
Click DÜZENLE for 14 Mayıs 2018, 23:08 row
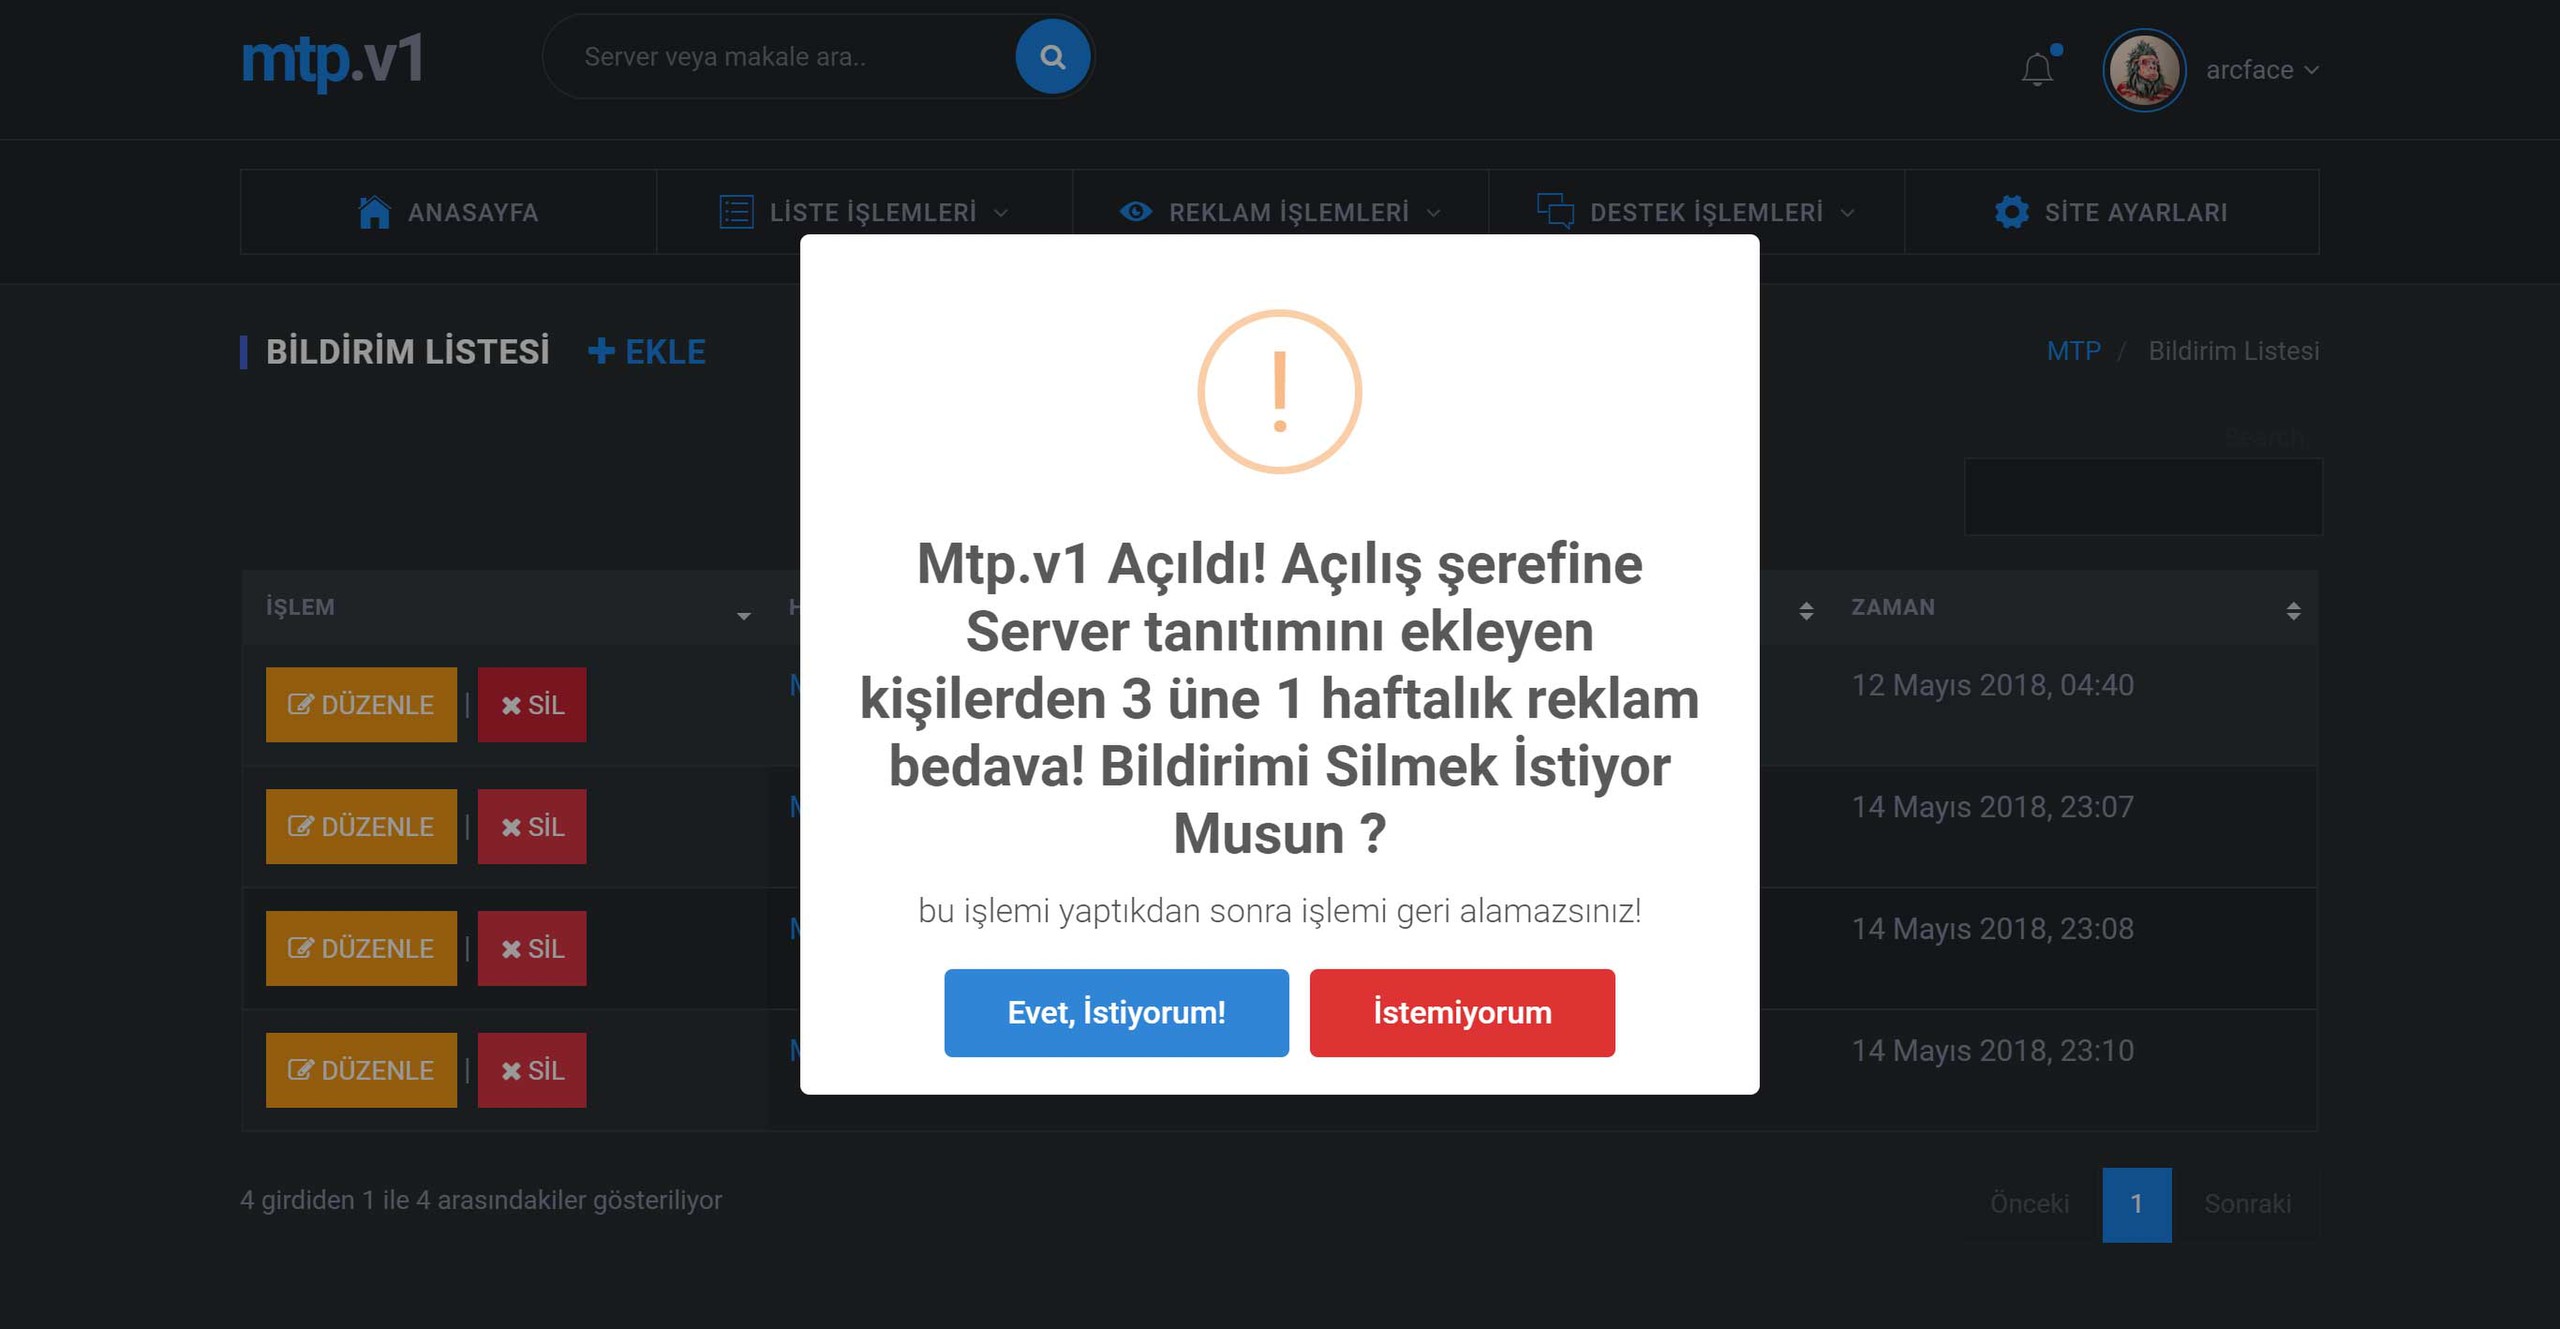361,948
